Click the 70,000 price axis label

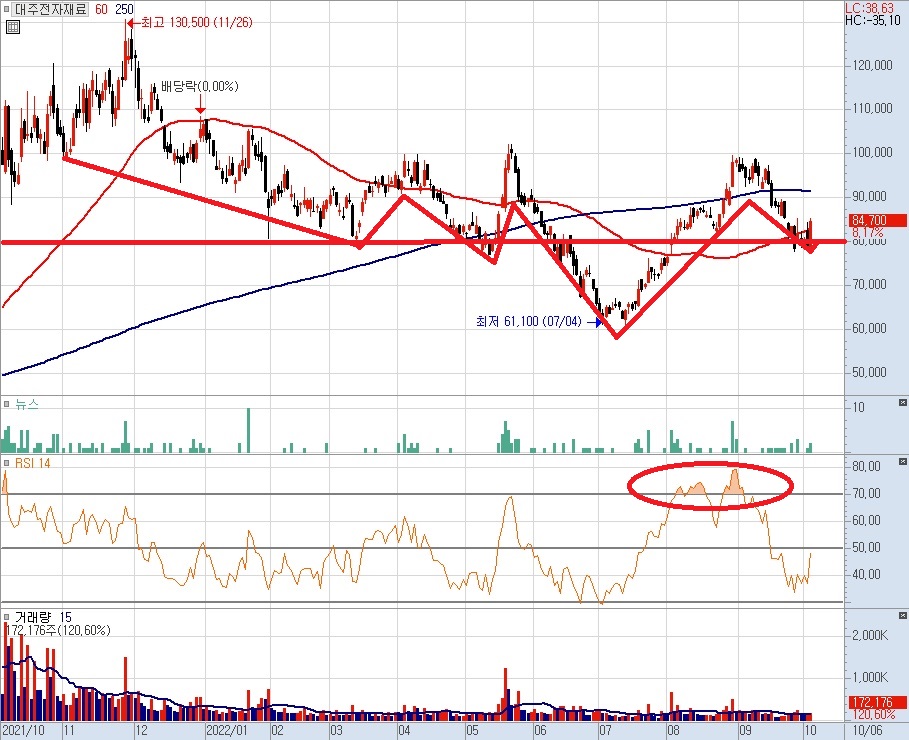870,284
